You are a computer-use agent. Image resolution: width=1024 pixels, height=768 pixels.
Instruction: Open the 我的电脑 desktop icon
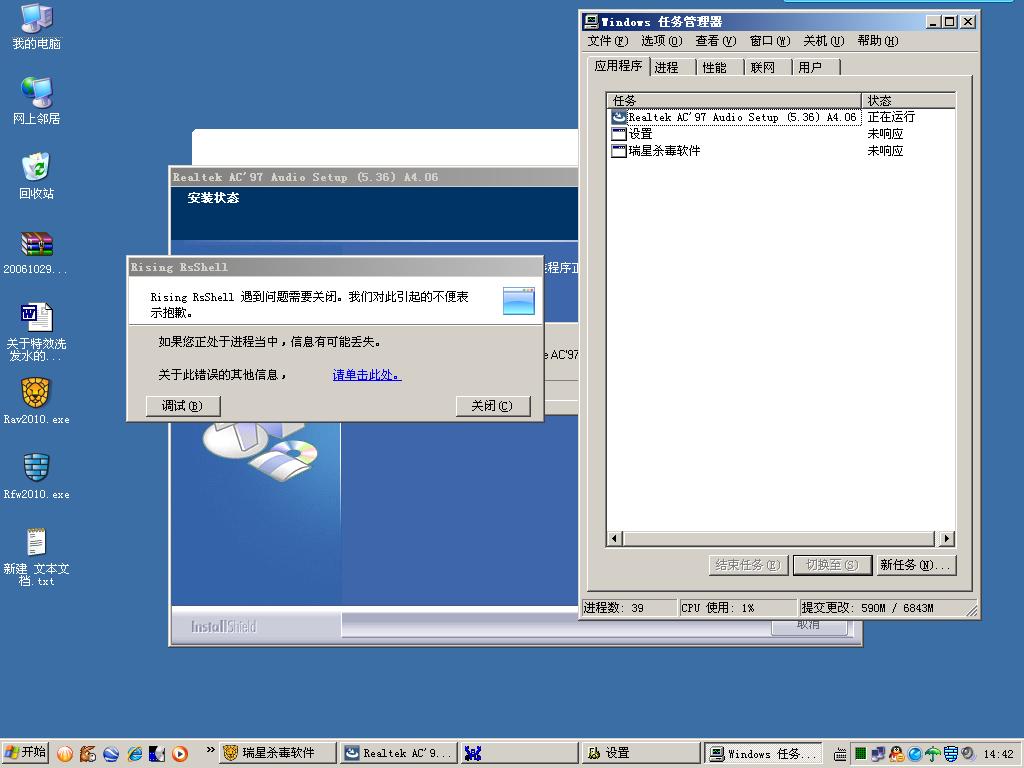pos(37,26)
